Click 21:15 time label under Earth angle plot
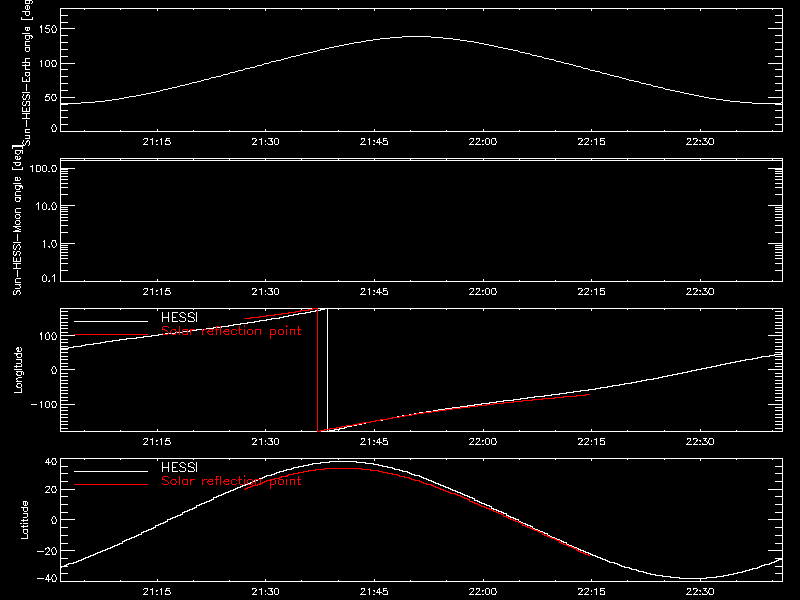Viewport: 800px width, 600px height. tap(157, 141)
